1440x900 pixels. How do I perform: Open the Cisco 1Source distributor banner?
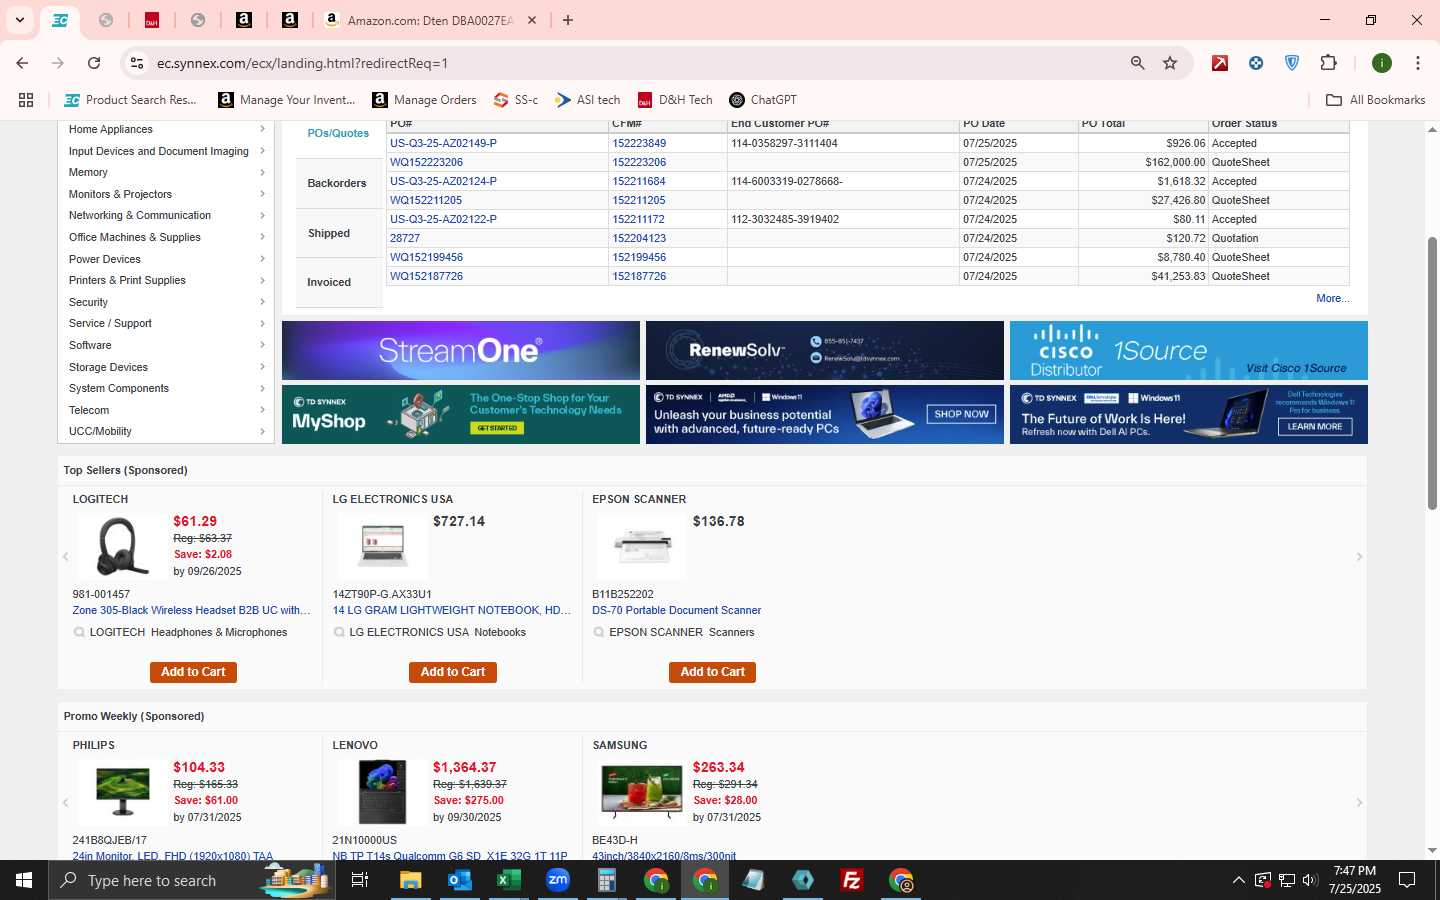click(x=1189, y=350)
